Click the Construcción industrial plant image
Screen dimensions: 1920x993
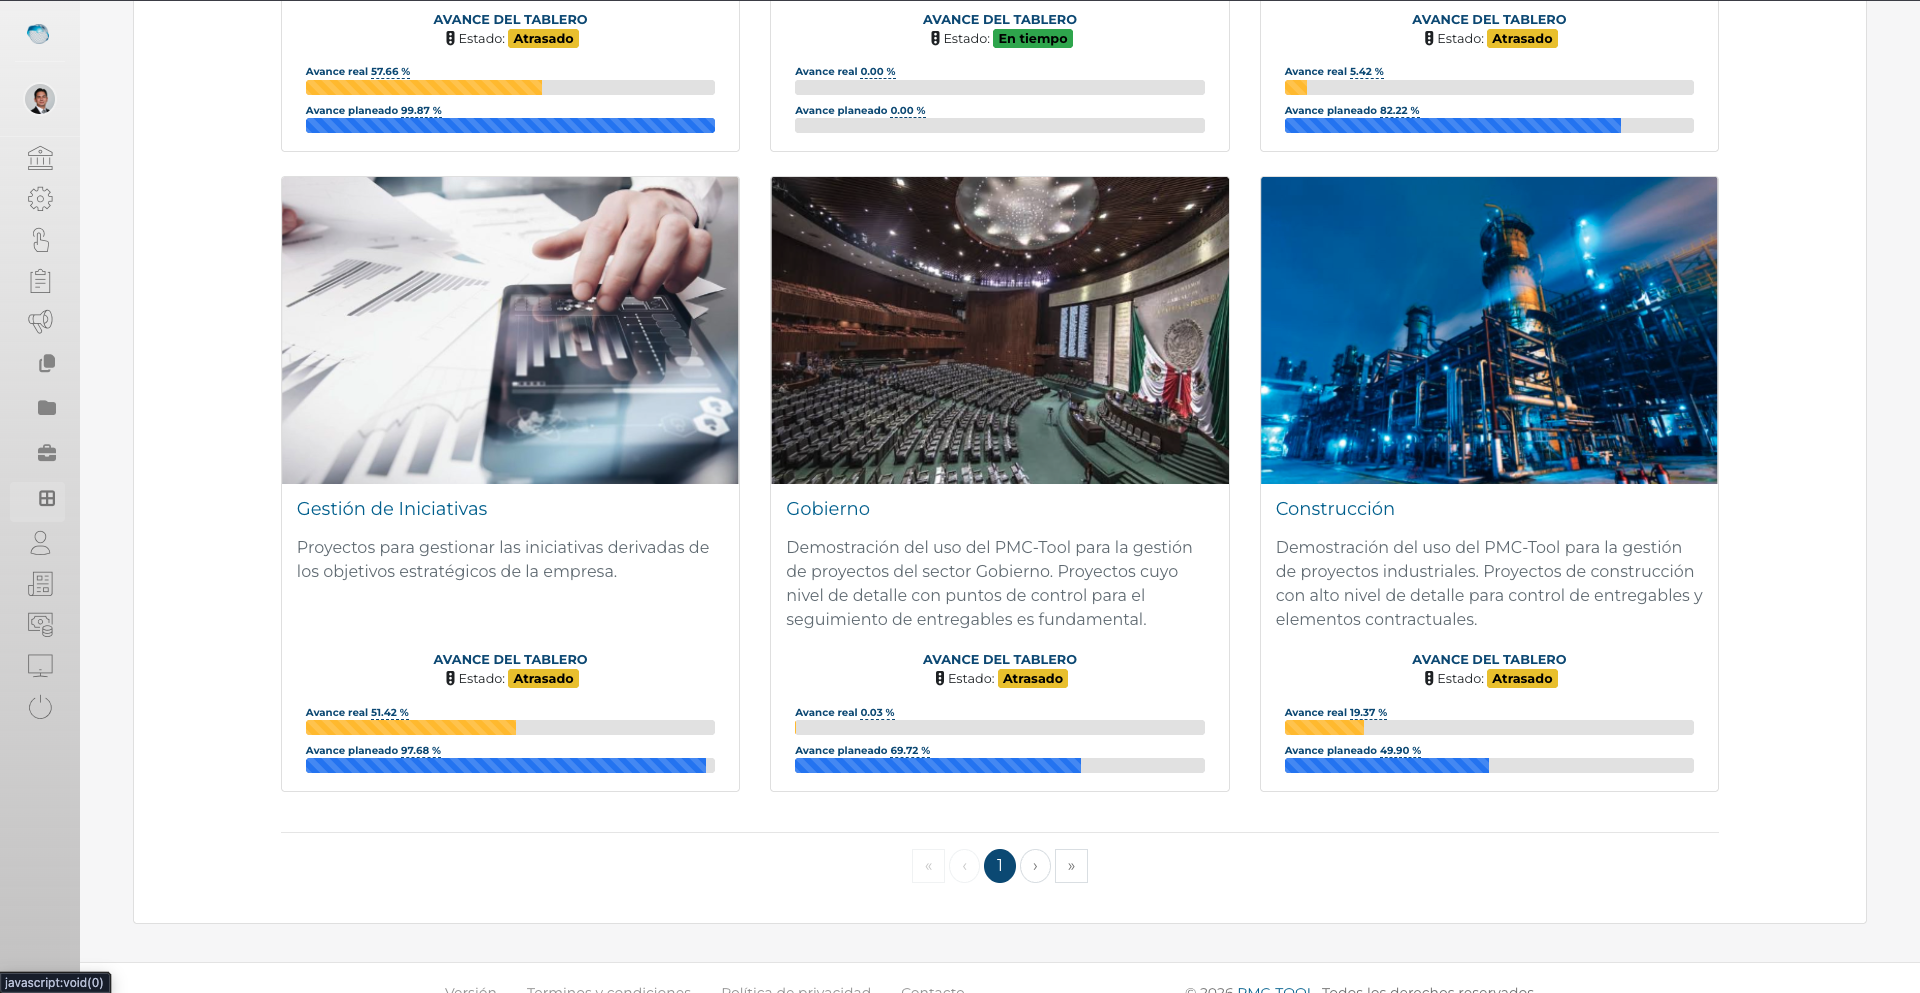(1488, 331)
